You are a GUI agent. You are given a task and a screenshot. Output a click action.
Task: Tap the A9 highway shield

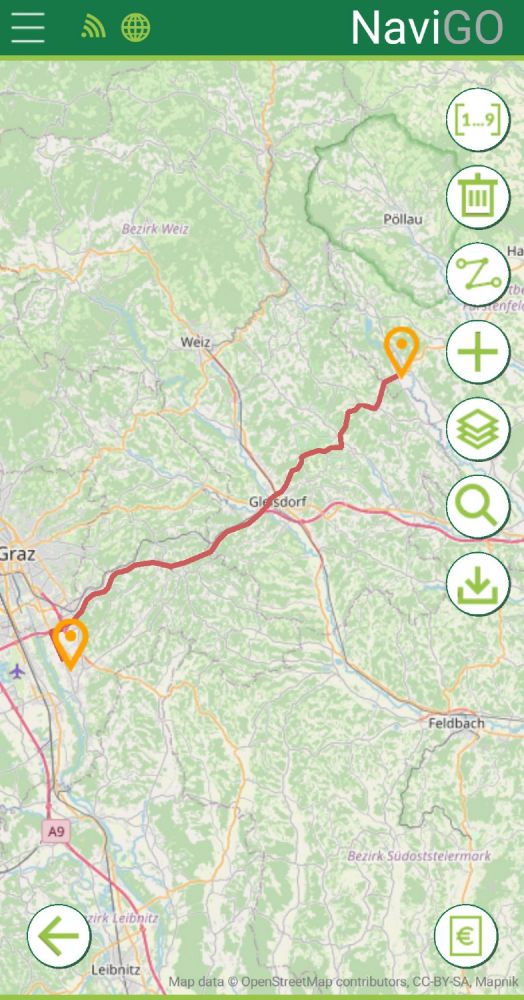click(56, 831)
